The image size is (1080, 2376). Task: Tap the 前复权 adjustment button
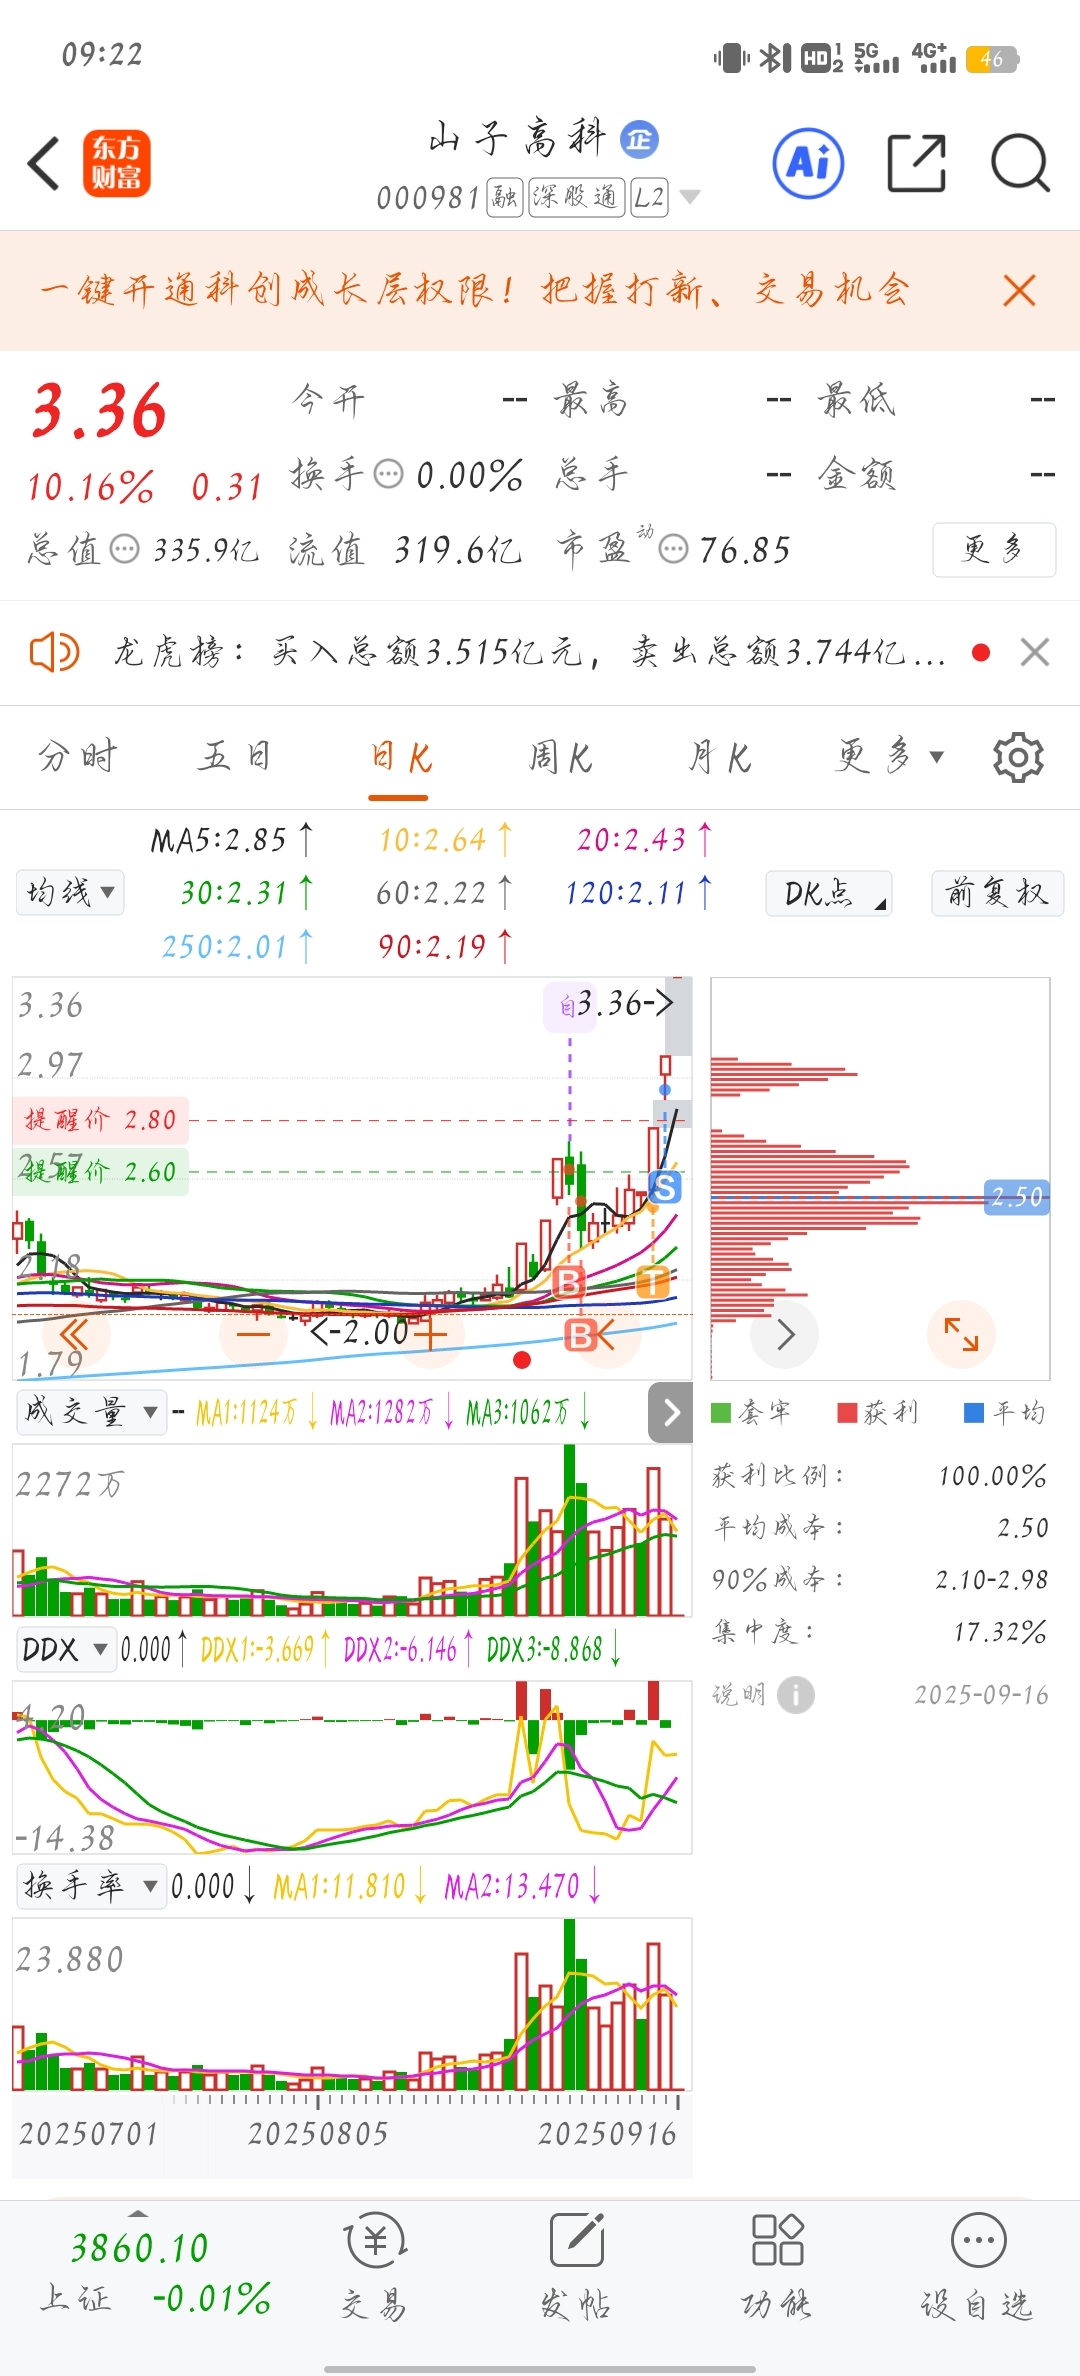click(997, 893)
